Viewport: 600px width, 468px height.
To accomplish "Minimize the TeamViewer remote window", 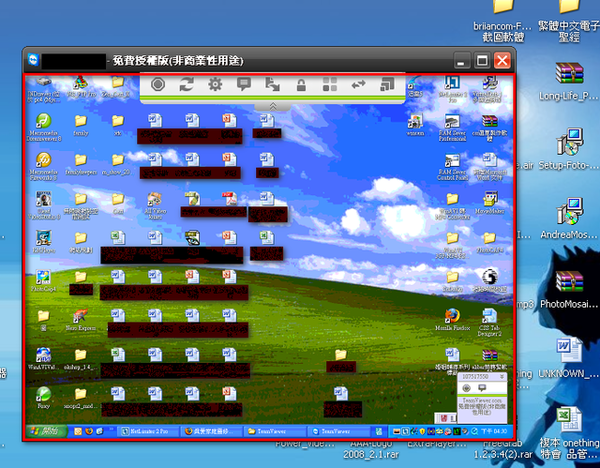I will 462,60.
